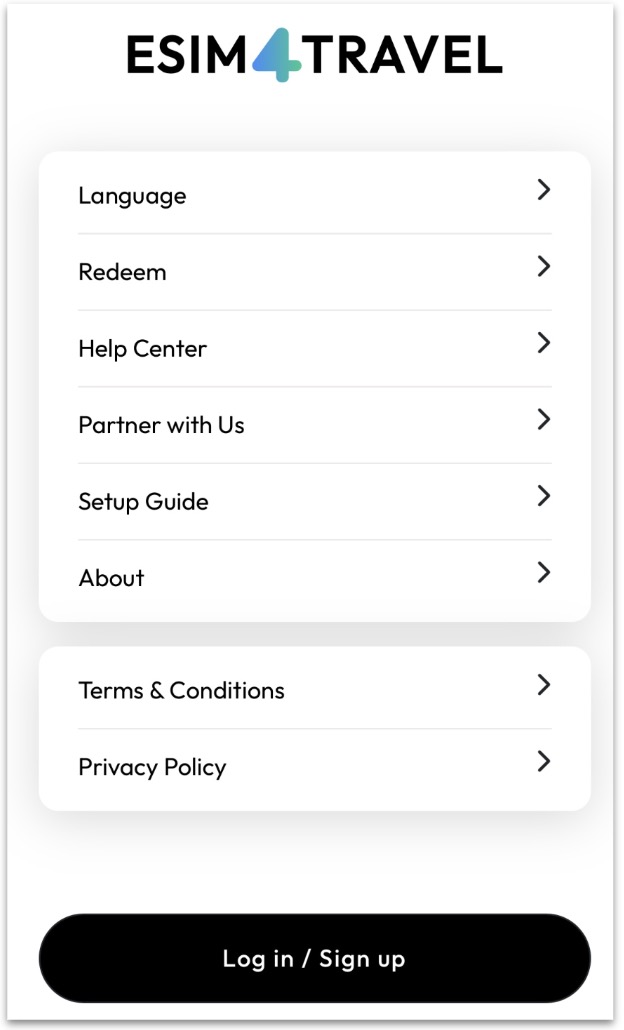Image resolution: width=624 pixels, height=1030 pixels.
Task: Open the Setup Guide entry
Action: (x=143, y=501)
